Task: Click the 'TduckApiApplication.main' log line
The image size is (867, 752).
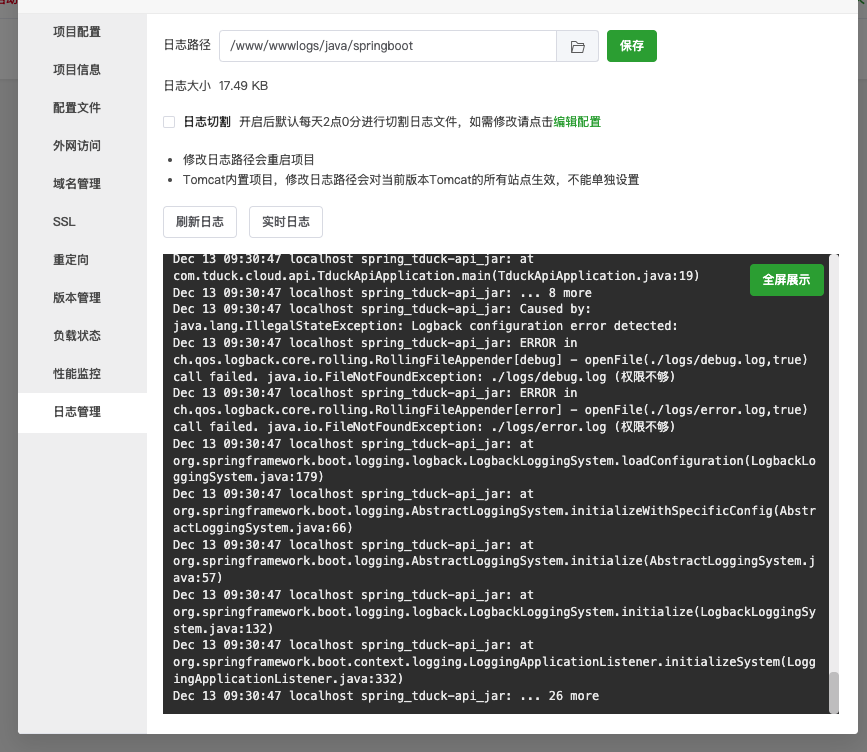Action: tap(436, 276)
